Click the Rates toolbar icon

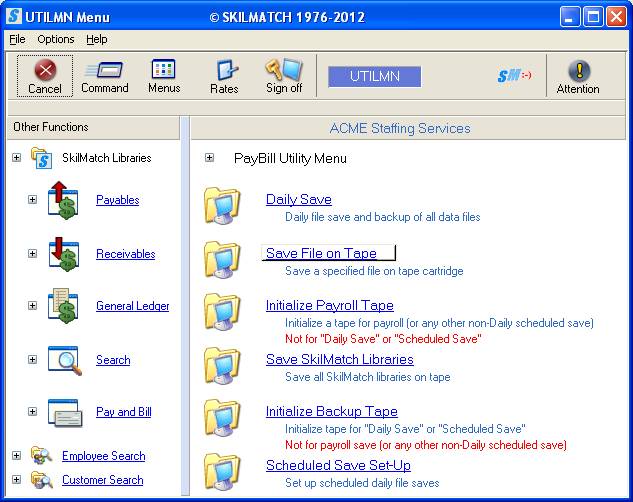227,70
